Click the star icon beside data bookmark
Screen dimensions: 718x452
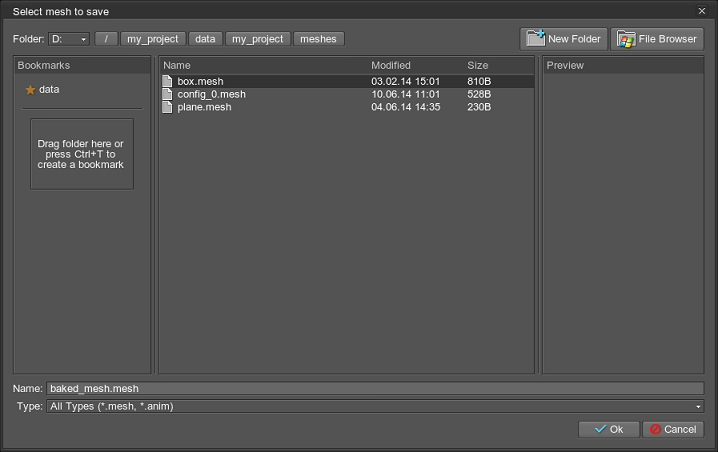click(30, 89)
